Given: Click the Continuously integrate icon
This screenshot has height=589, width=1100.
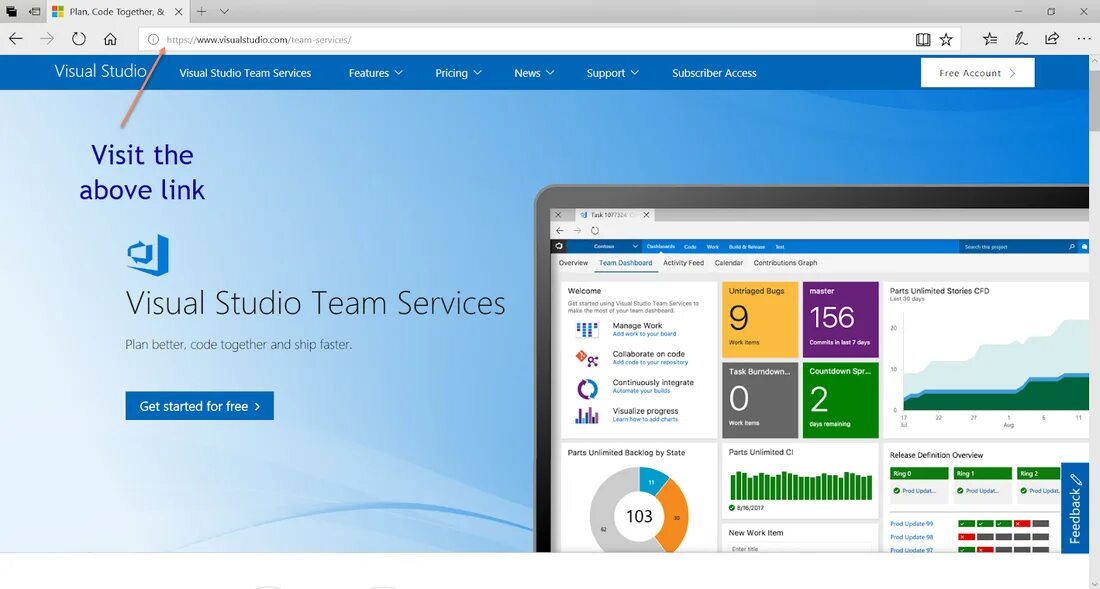Looking at the screenshot, I should tap(587, 388).
